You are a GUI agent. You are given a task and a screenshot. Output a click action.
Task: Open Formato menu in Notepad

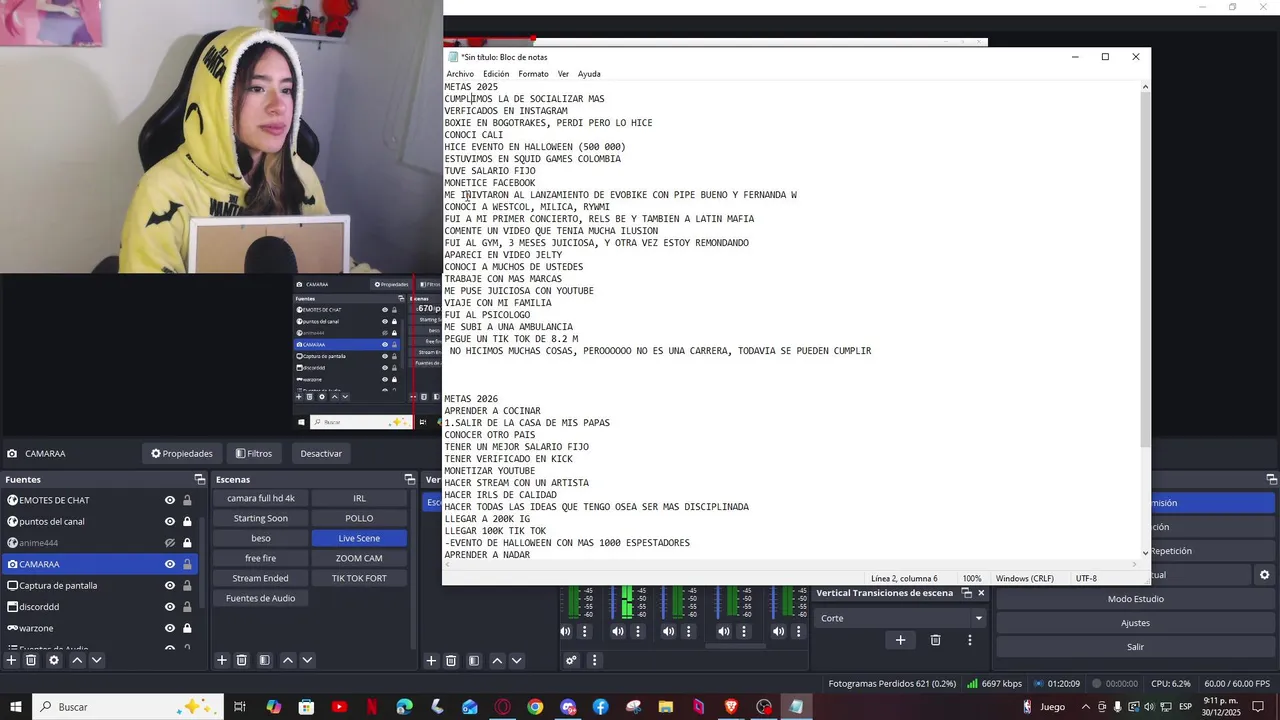pyautogui.click(x=533, y=74)
